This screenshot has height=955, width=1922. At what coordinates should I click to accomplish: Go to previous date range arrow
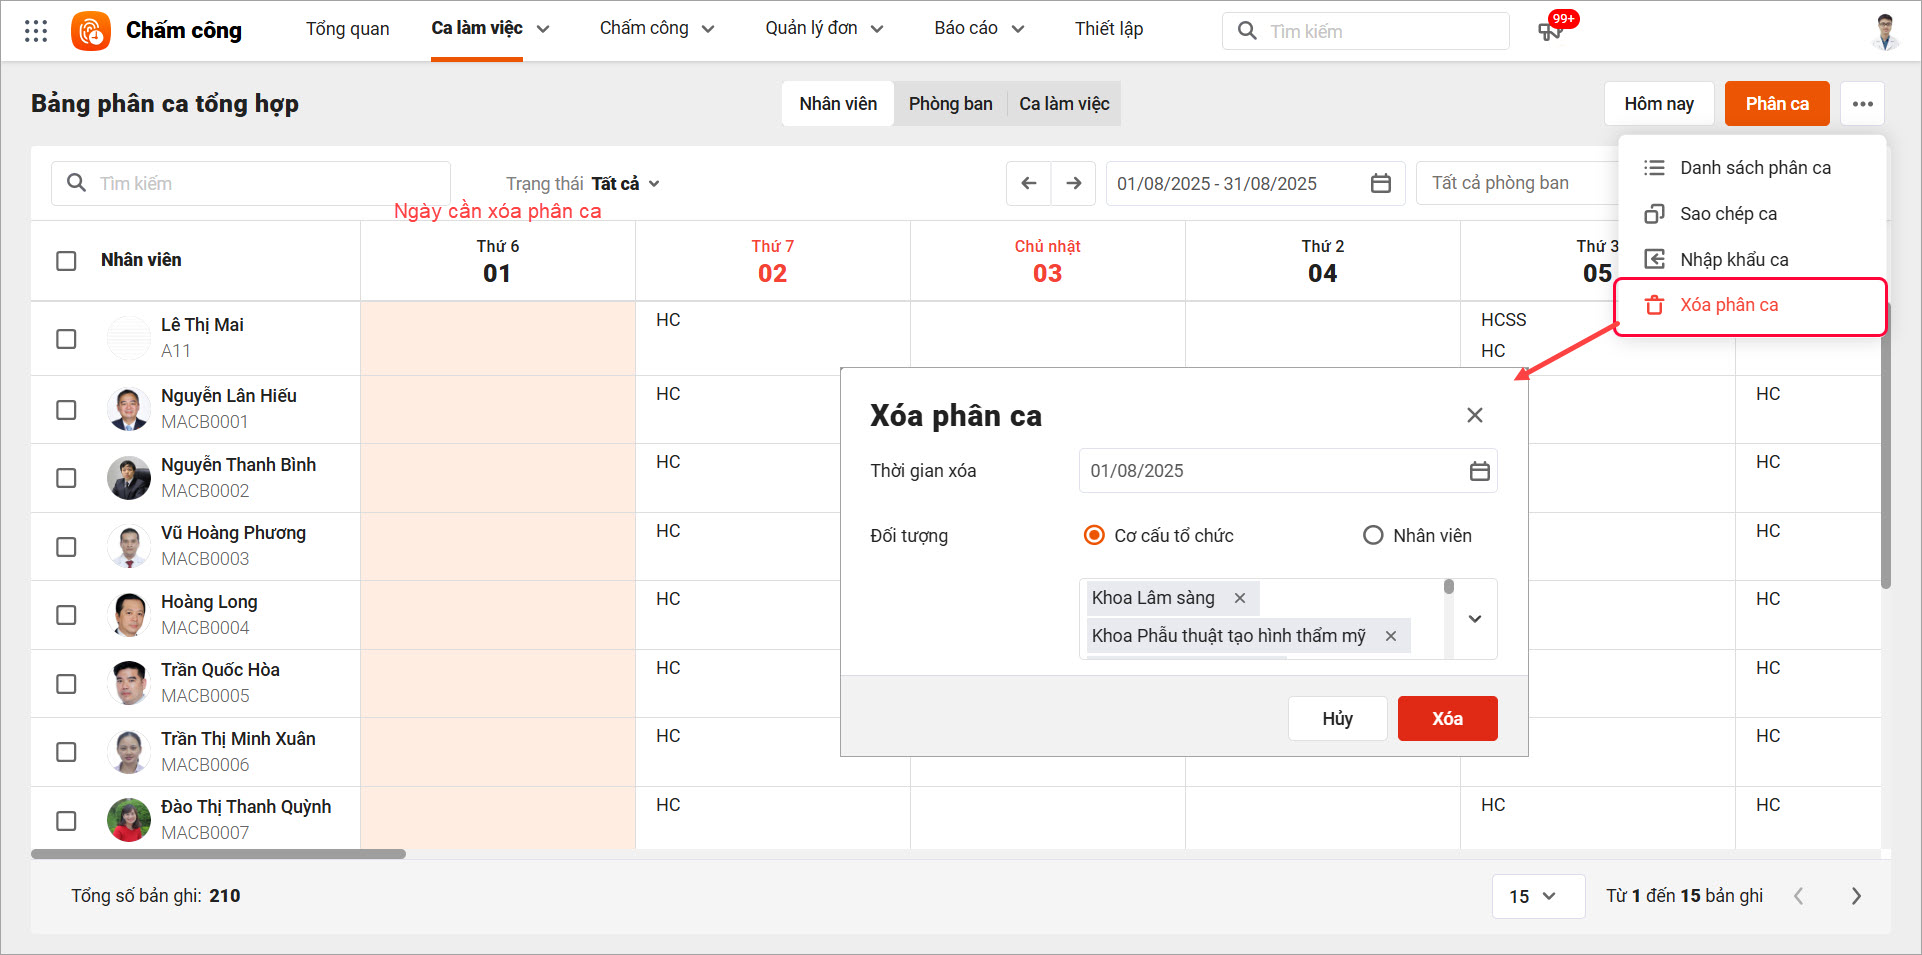[1028, 183]
